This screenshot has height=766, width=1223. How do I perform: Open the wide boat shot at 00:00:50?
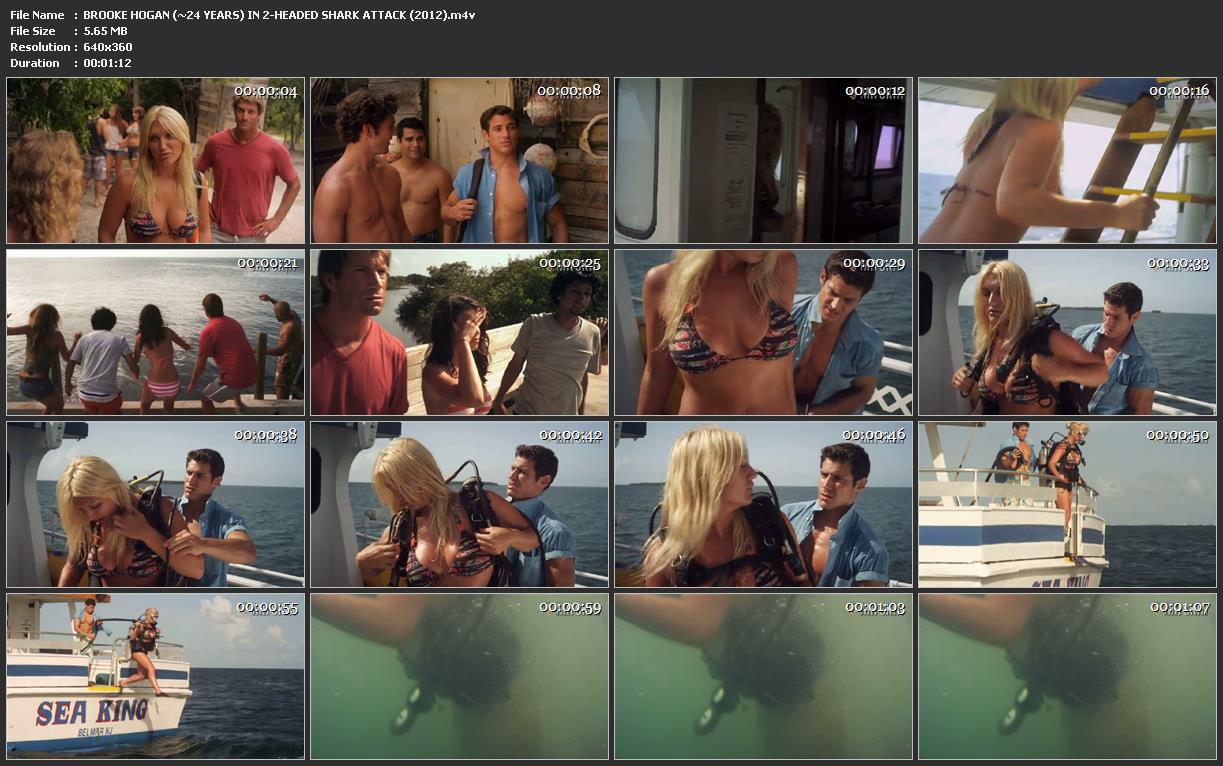1067,504
